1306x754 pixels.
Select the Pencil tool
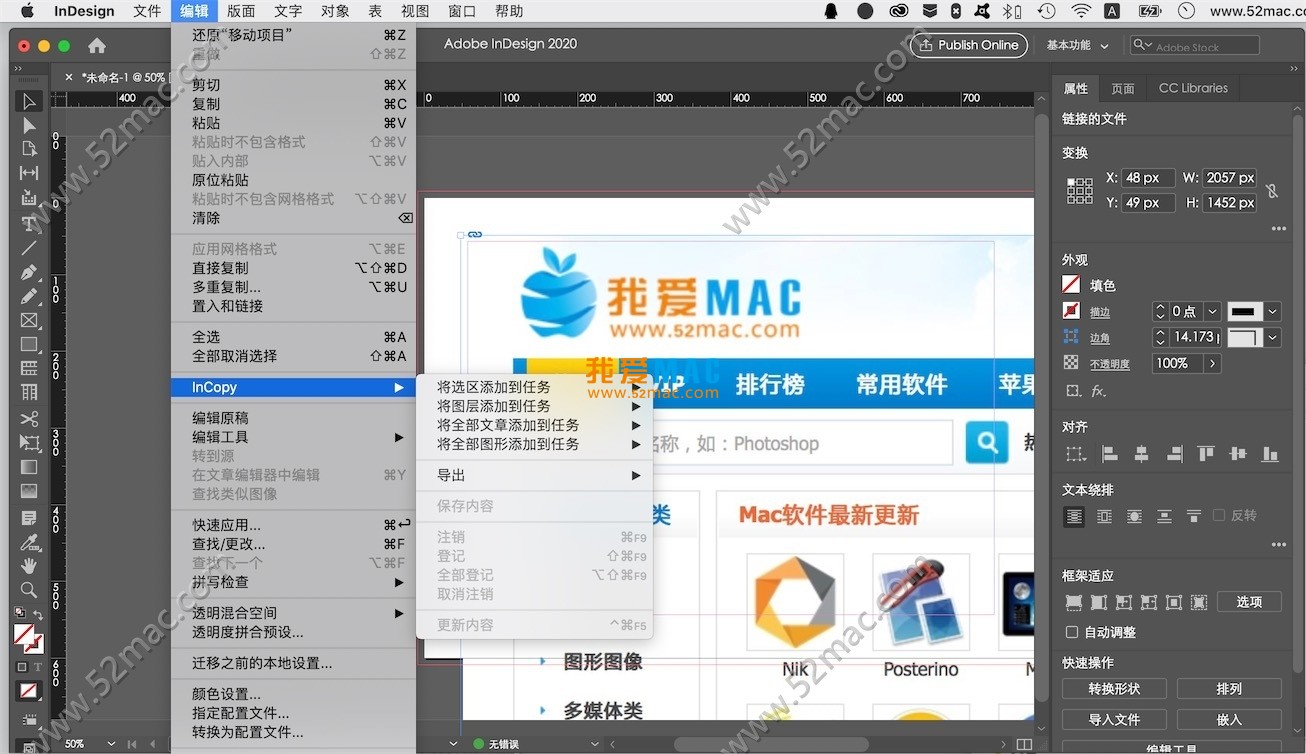[x=29, y=296]
